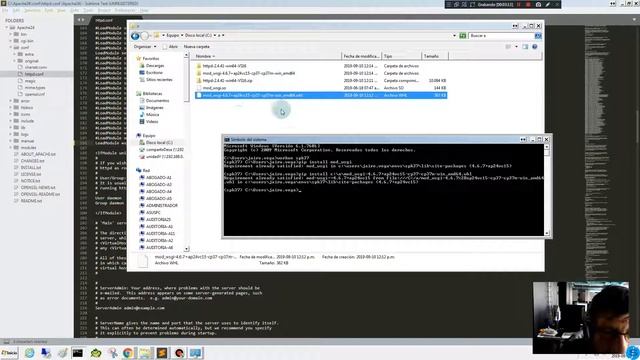The width and height of the screenshot is (640, 360).
Task: Expand the Equipo breadcrumb dropdown arrow
Action: click(182, 36)
